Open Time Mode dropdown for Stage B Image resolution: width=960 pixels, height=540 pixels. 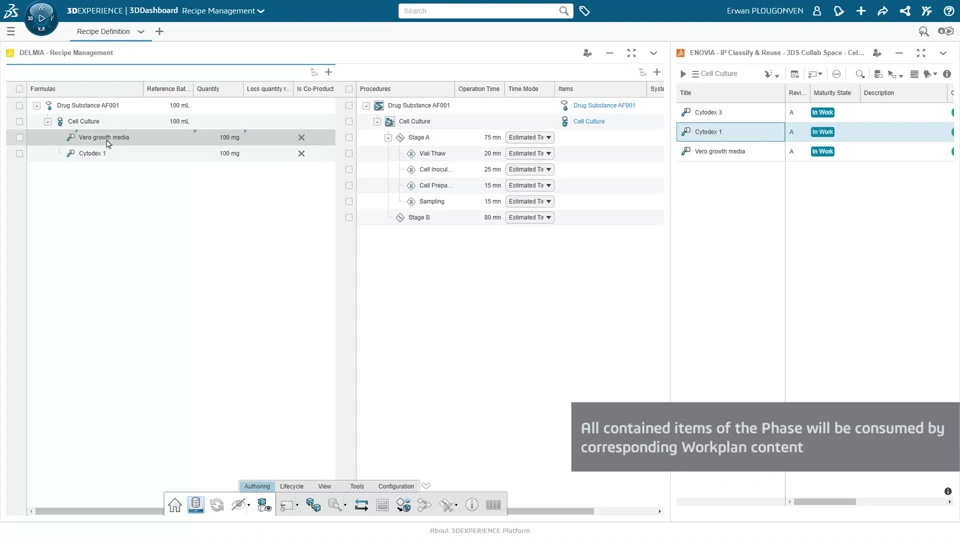530,217
